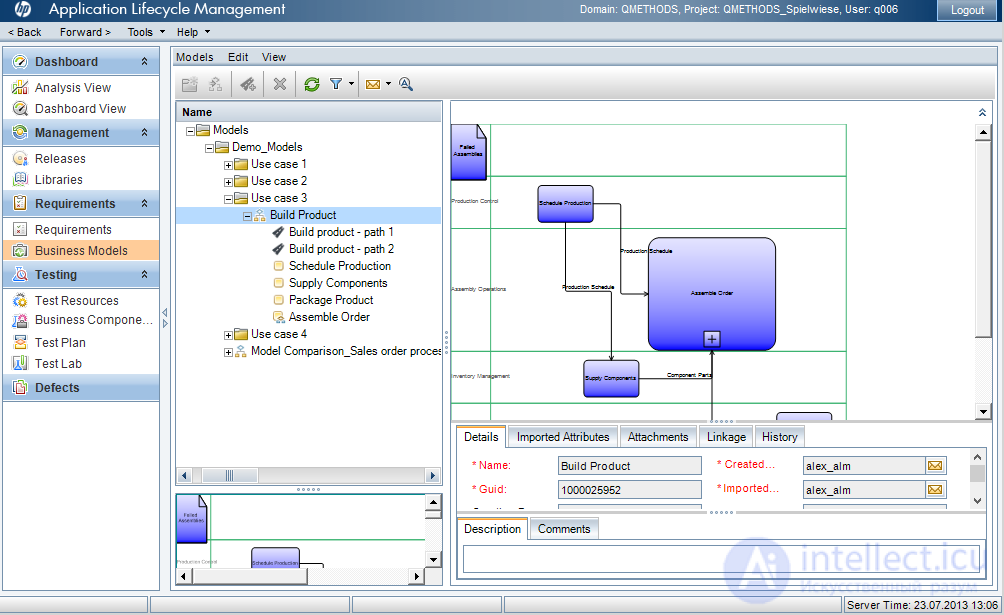This screenshot has width=1004, height=615.
Task: Click the Dashboard section header icon
Action: tap(20, 62)
